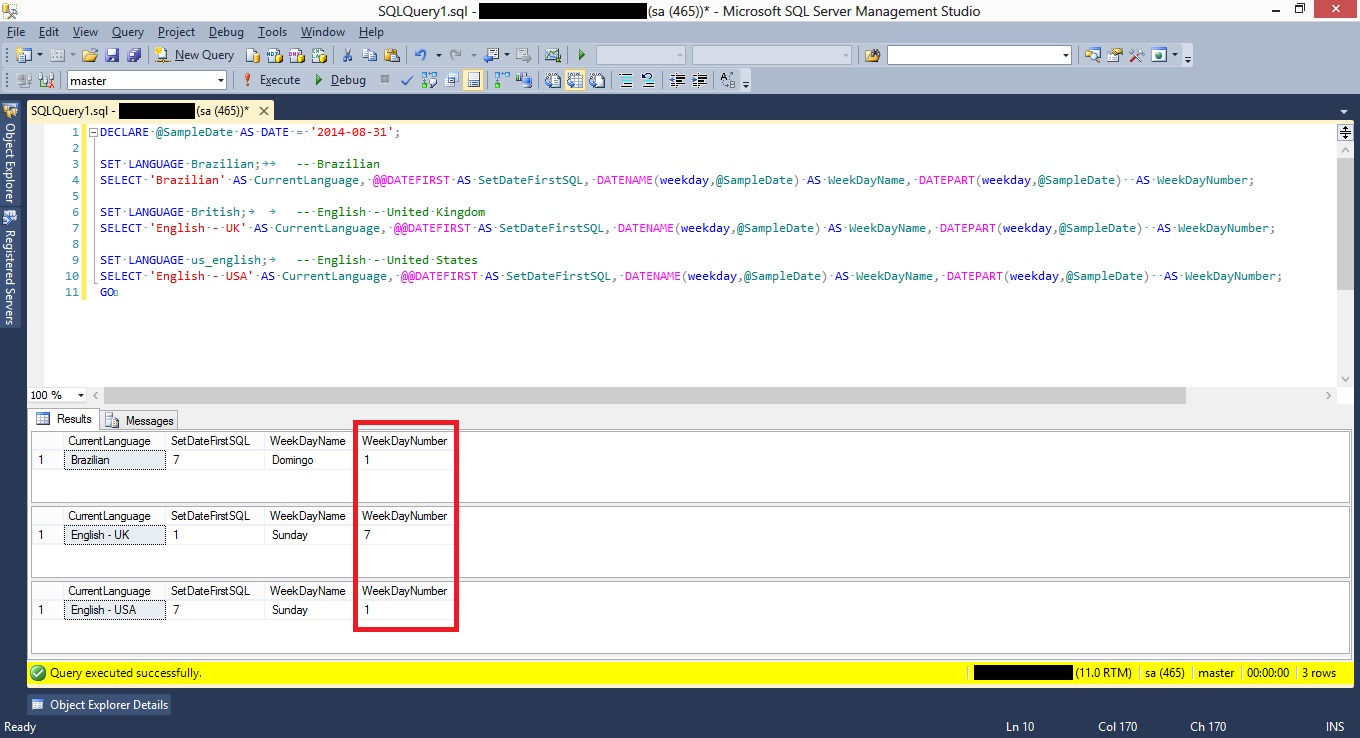
Task: Comment out the selected lines
Action: tap(624, 80)
